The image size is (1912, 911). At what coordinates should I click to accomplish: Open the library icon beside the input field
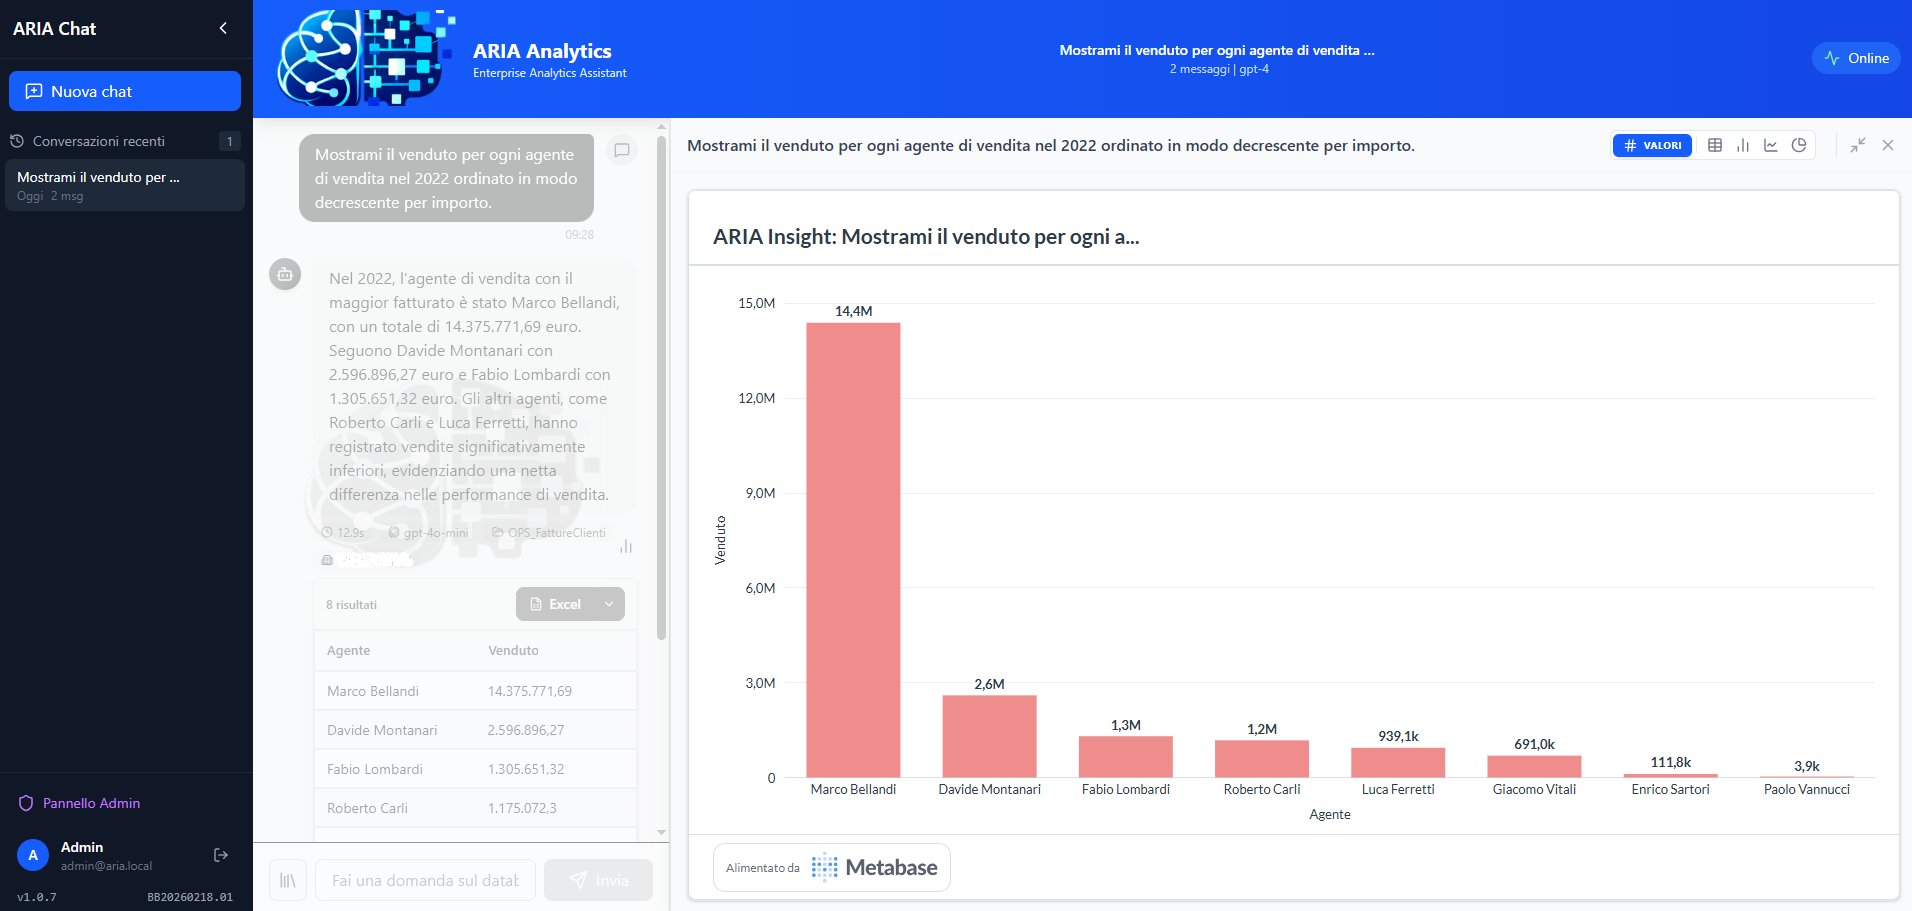point(288,880)
